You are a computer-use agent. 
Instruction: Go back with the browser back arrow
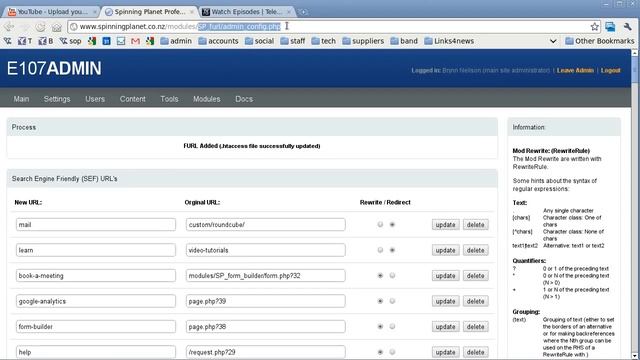tap(9, 27)
